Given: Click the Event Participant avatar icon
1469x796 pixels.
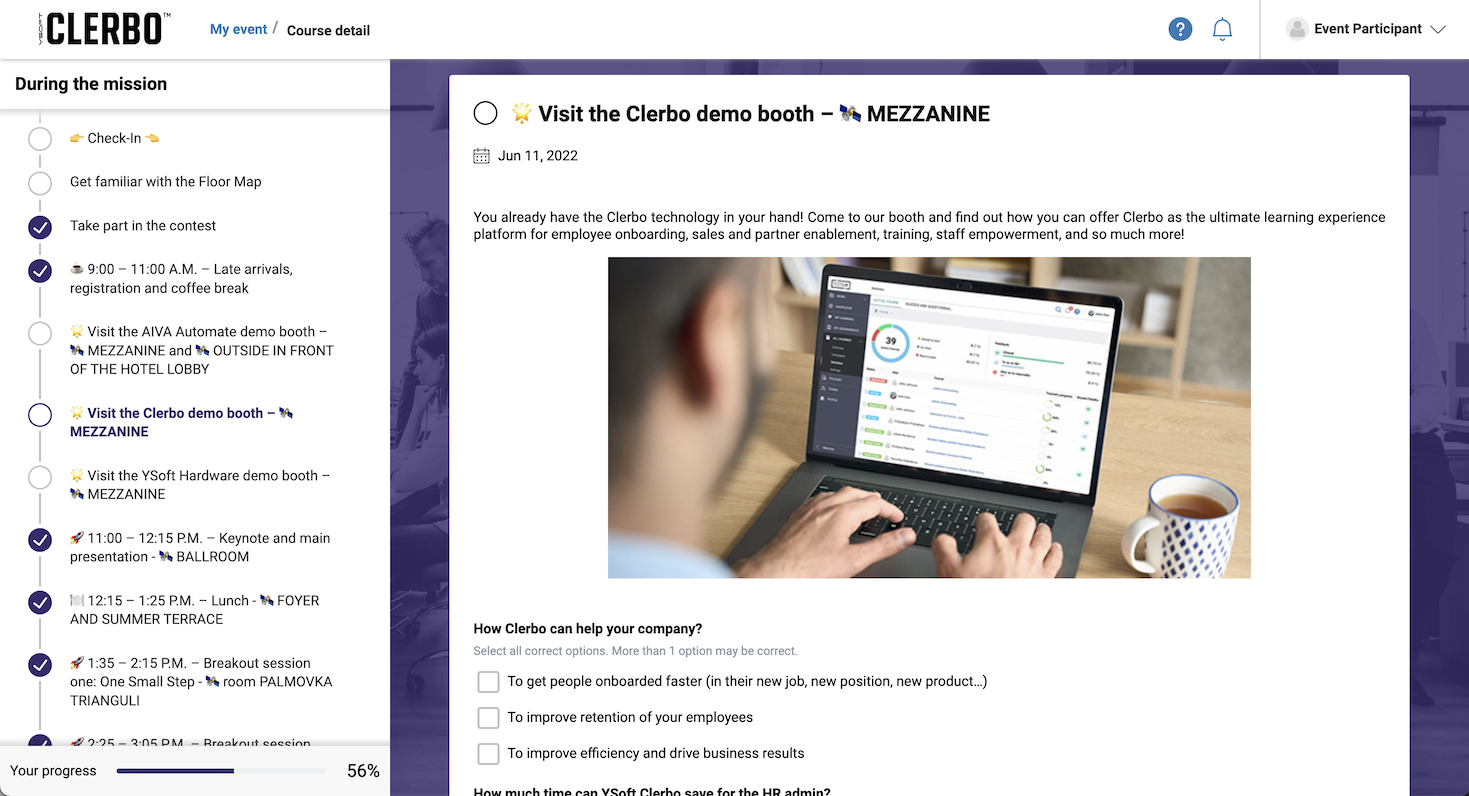Looking at the screenshot, I should (1297, 29).
